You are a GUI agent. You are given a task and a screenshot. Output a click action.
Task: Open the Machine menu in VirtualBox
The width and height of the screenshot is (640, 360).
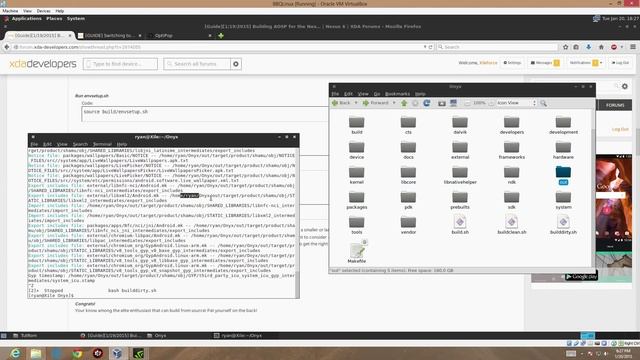(10, 11)
